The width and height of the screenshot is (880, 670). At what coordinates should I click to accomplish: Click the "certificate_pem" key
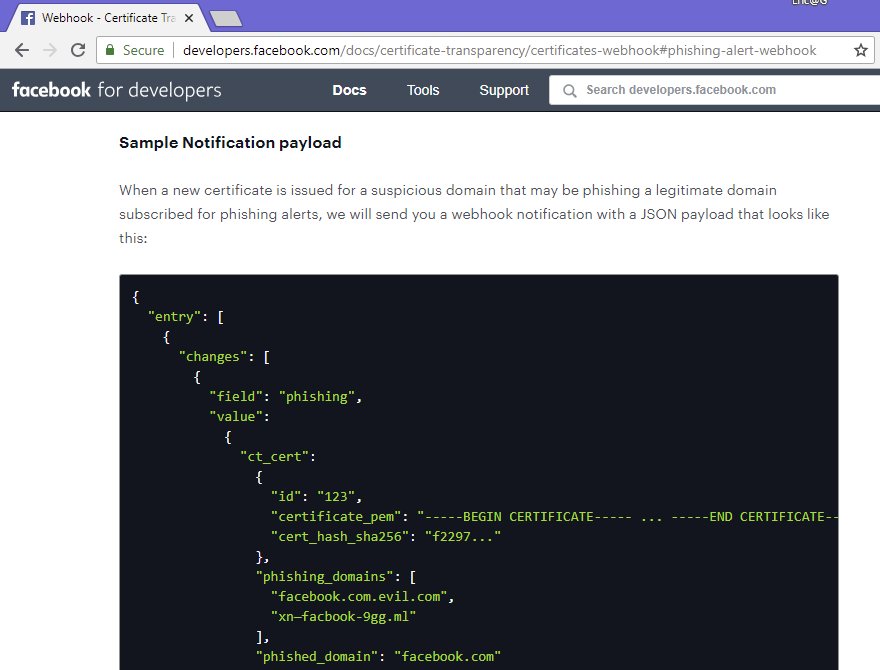click(336, 516)
